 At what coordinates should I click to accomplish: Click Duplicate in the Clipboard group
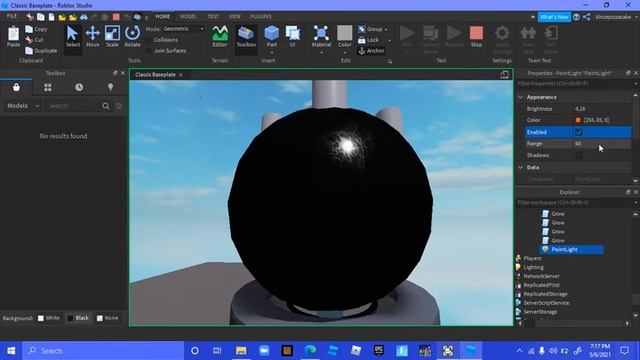(x=41, y=51)
